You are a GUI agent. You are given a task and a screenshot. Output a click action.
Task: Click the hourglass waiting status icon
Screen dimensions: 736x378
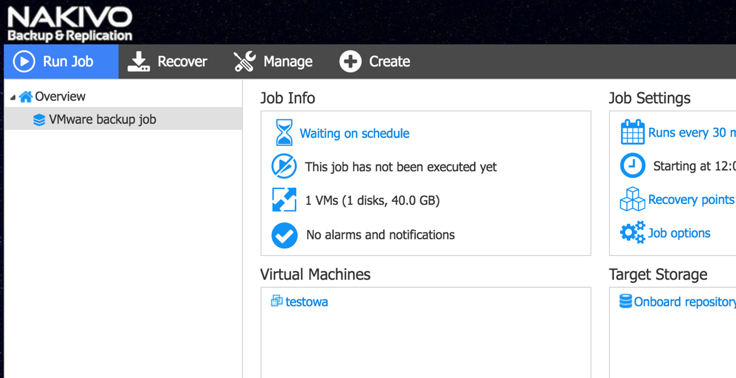(x=284, y=132)
